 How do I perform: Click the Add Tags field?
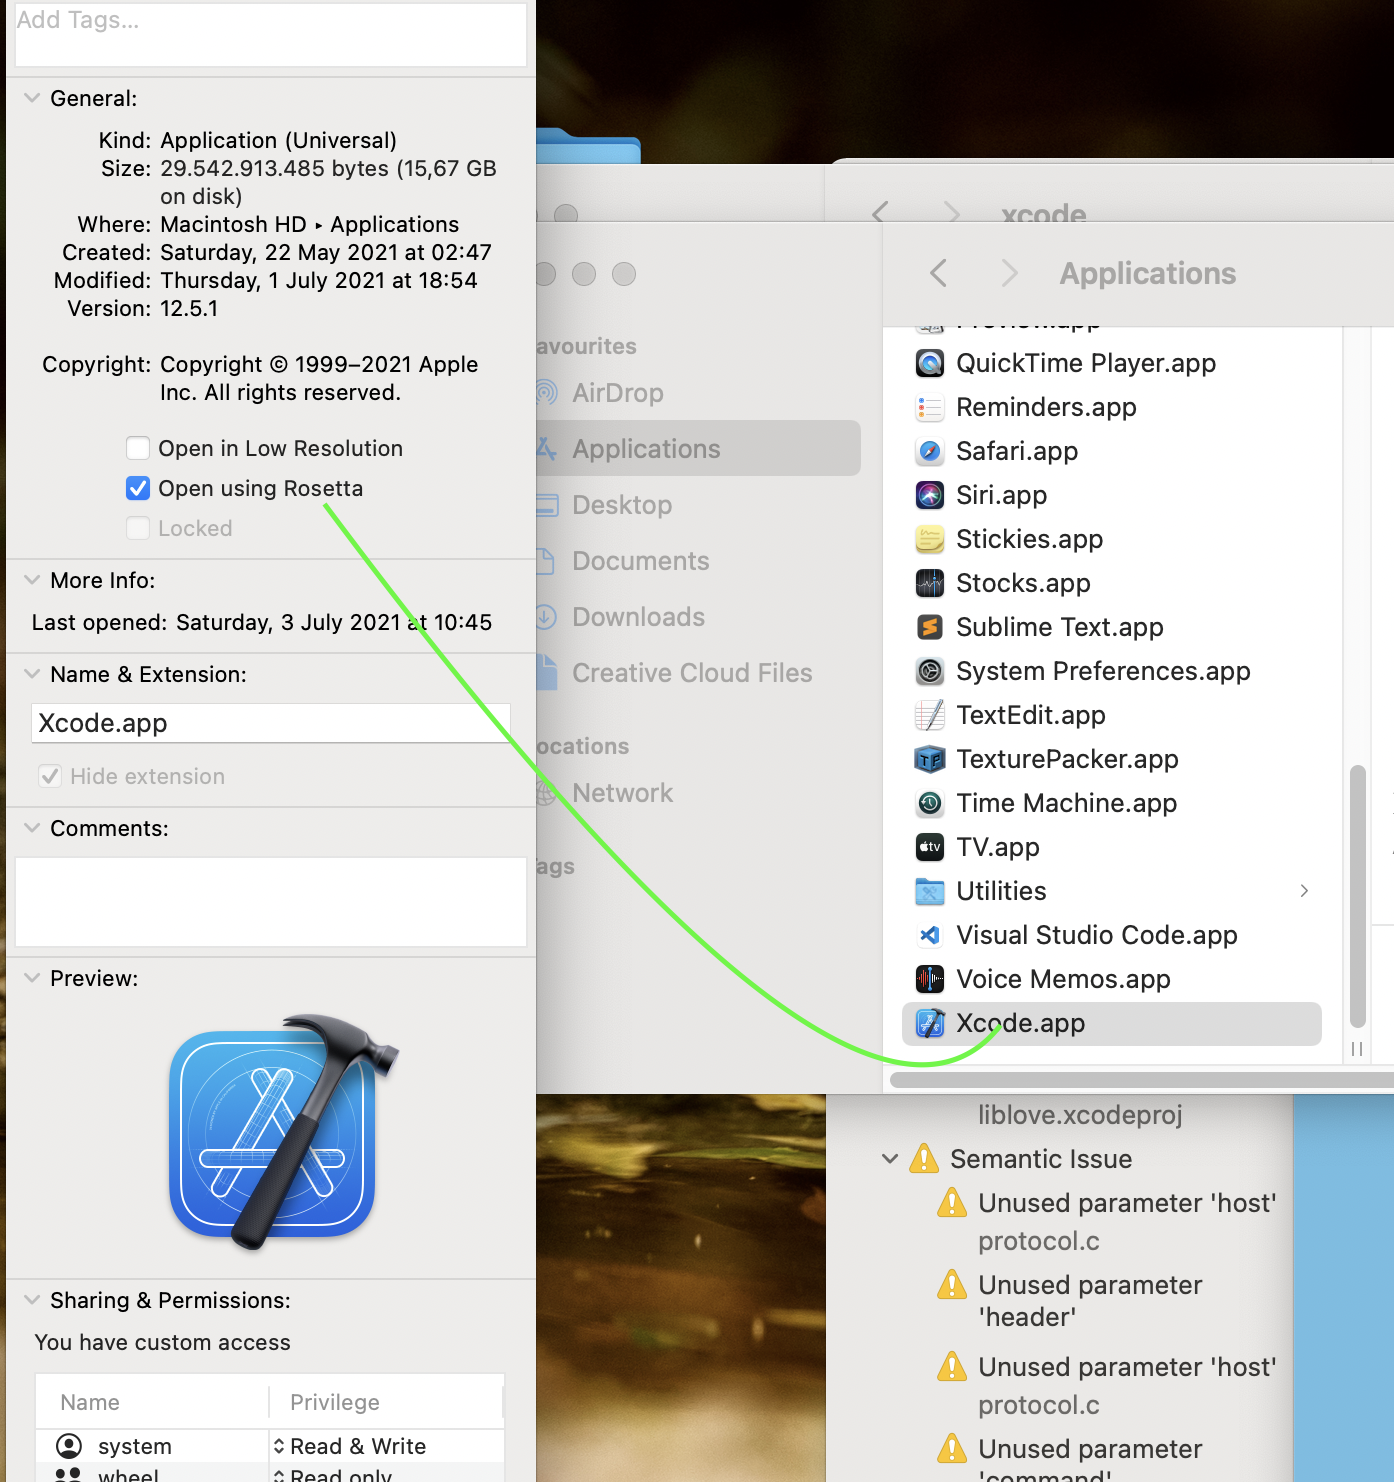(271, 34)
